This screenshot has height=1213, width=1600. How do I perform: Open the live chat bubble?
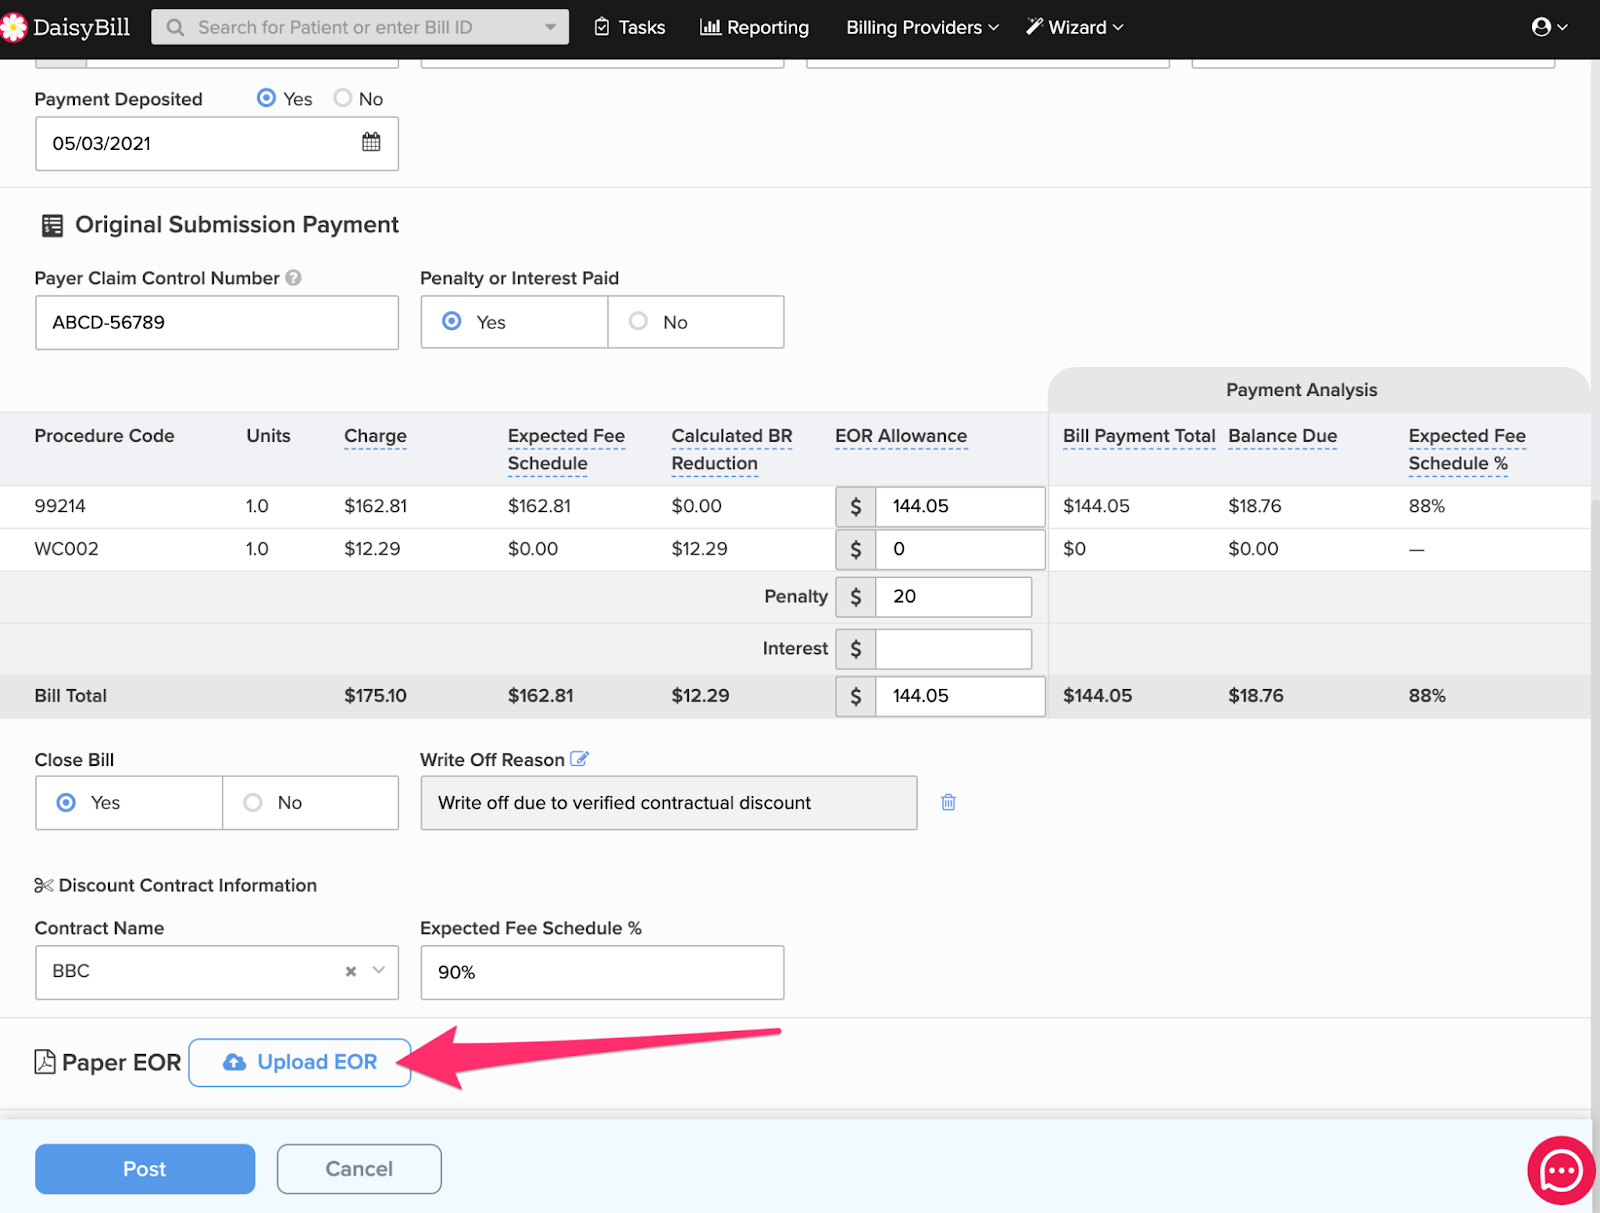pos(1561,1170)
